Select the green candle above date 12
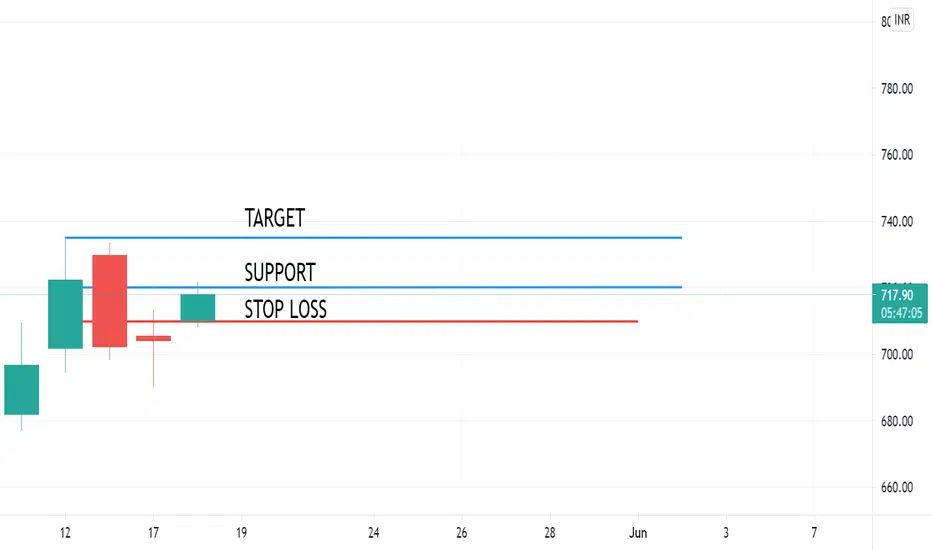The image size is (932, 550). pyautogui.click(x=65, y=314)
